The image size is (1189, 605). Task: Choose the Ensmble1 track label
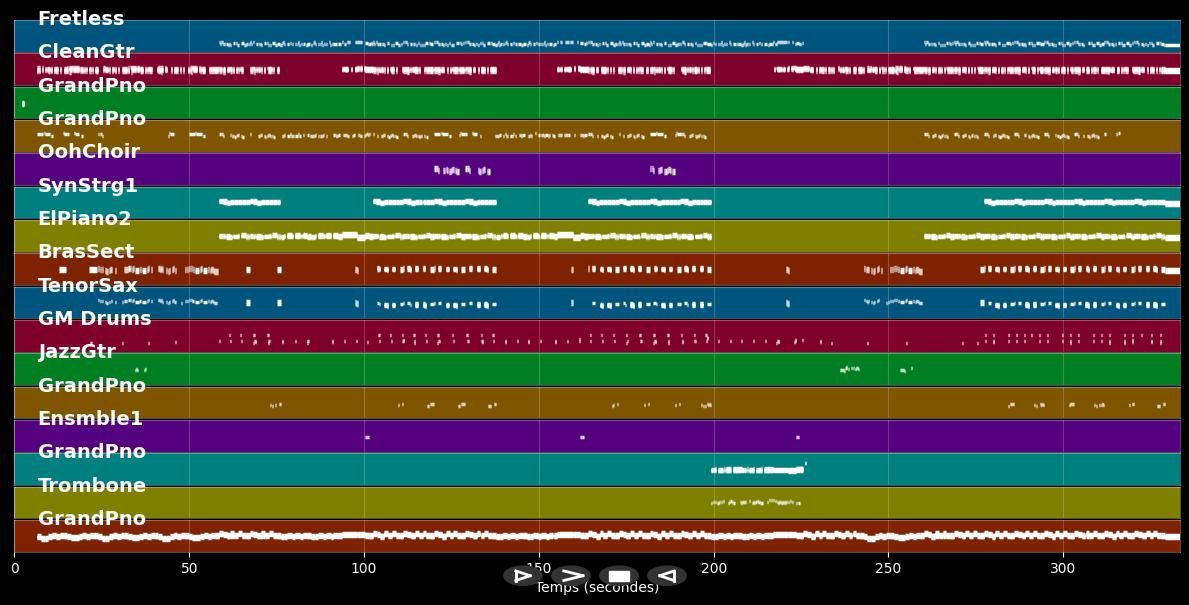[x=90, y=419]
